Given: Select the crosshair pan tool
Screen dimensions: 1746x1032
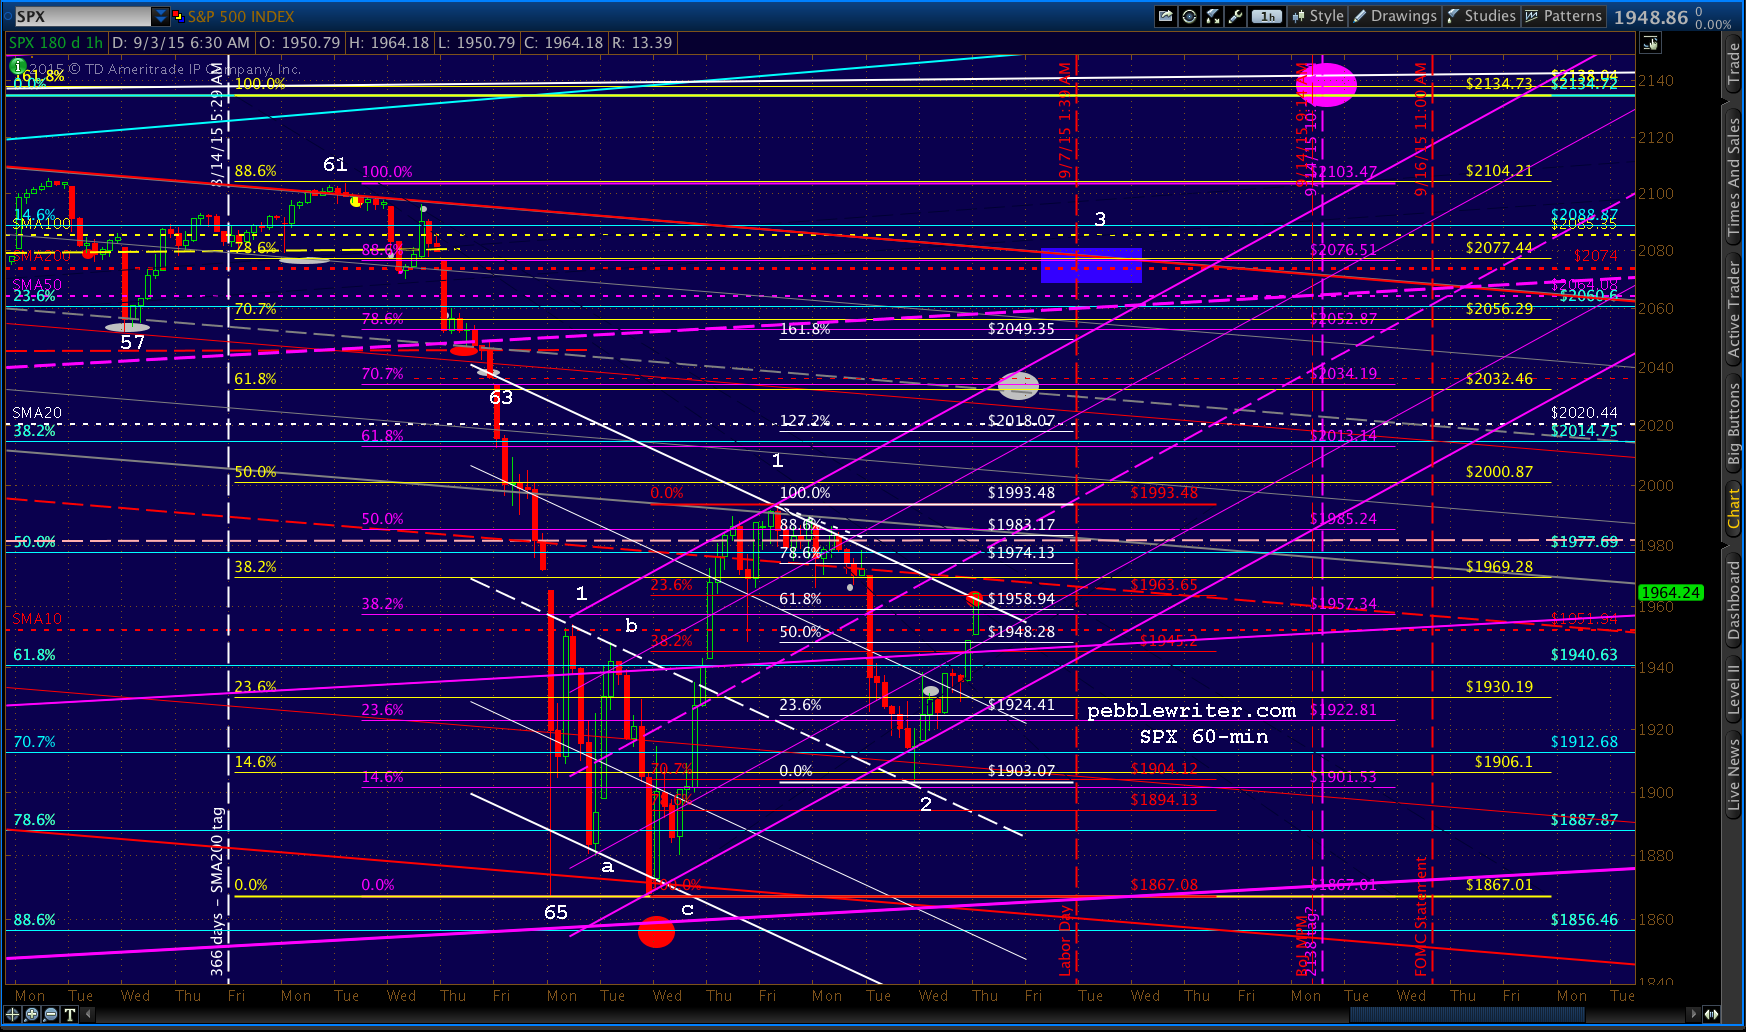Looking at the screenshot, I should click(13, 1014).
